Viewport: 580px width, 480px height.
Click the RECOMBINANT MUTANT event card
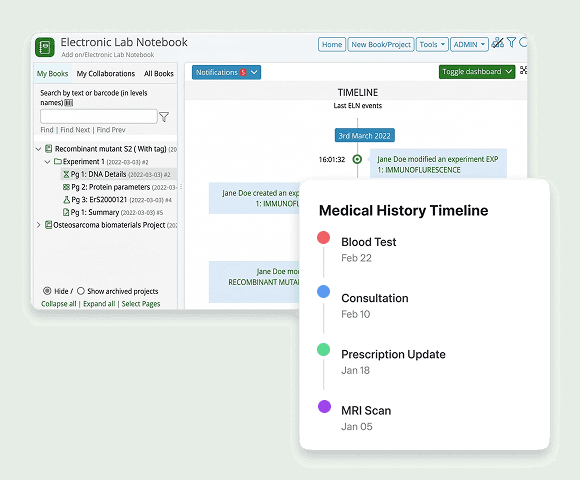(x=254, y=282)
